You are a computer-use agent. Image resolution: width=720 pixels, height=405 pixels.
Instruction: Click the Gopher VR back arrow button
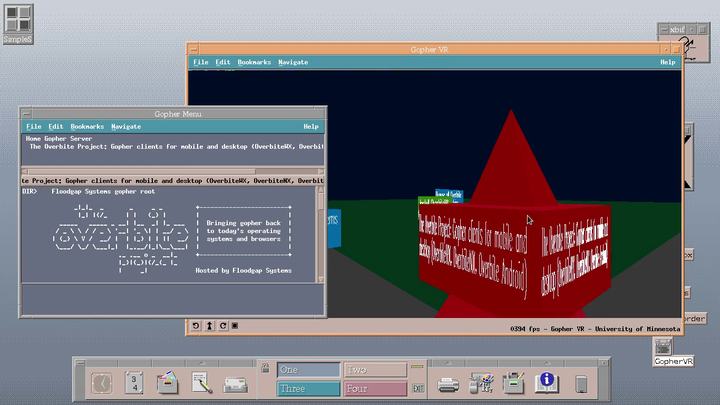coord(196,326)
